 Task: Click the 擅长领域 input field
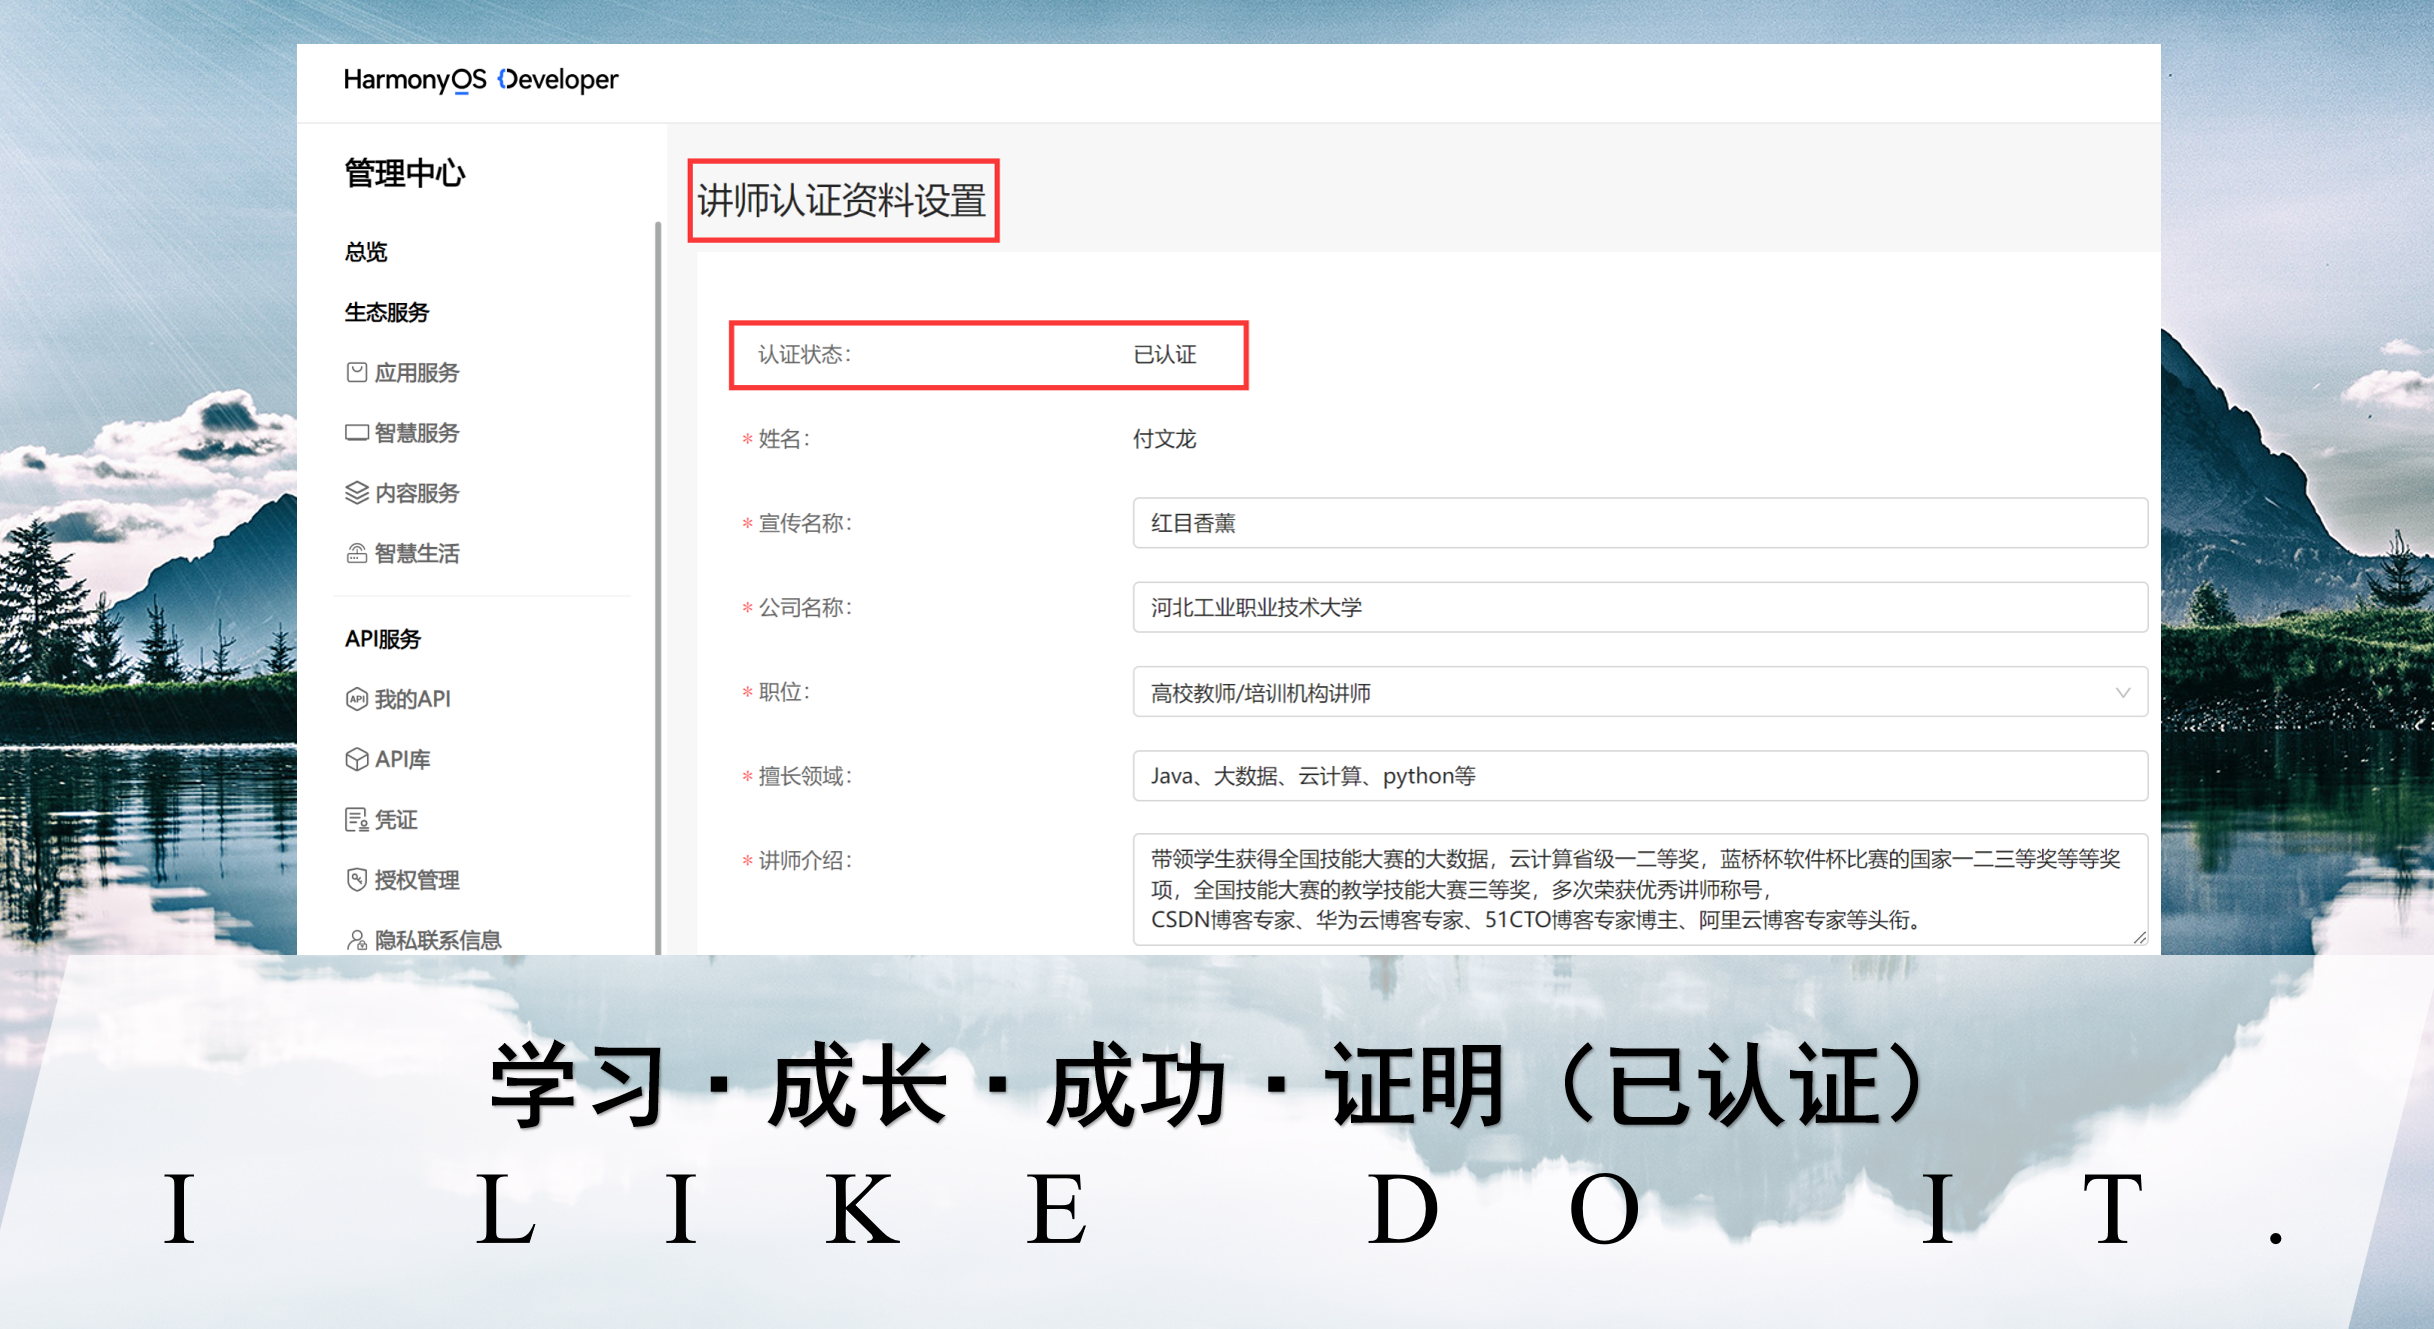1640,776
